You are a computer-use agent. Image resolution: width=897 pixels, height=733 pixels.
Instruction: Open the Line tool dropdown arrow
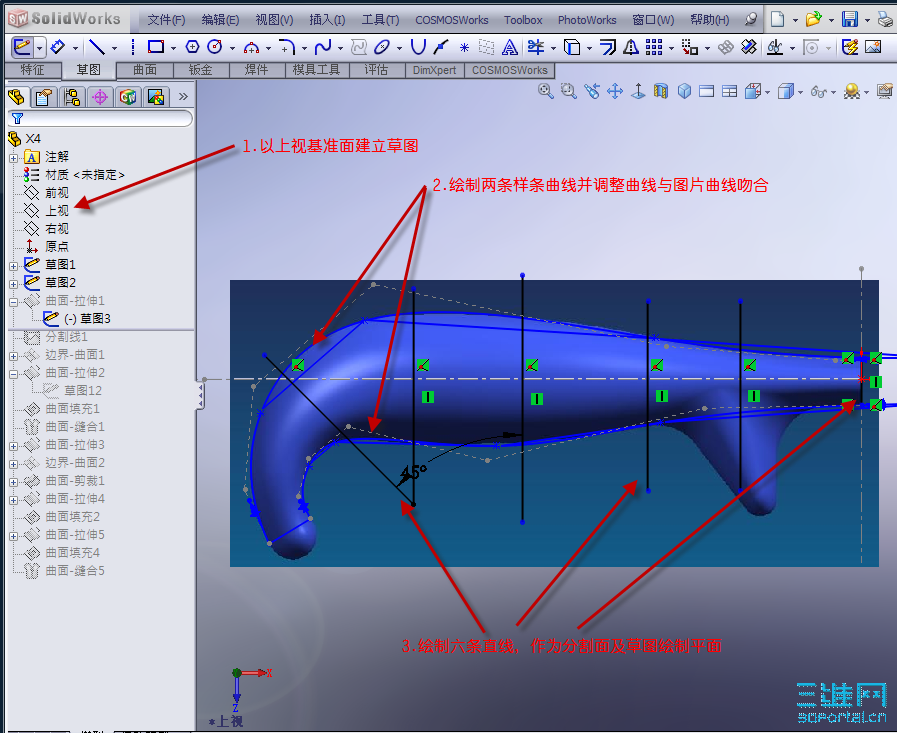[x=114, y=48]
